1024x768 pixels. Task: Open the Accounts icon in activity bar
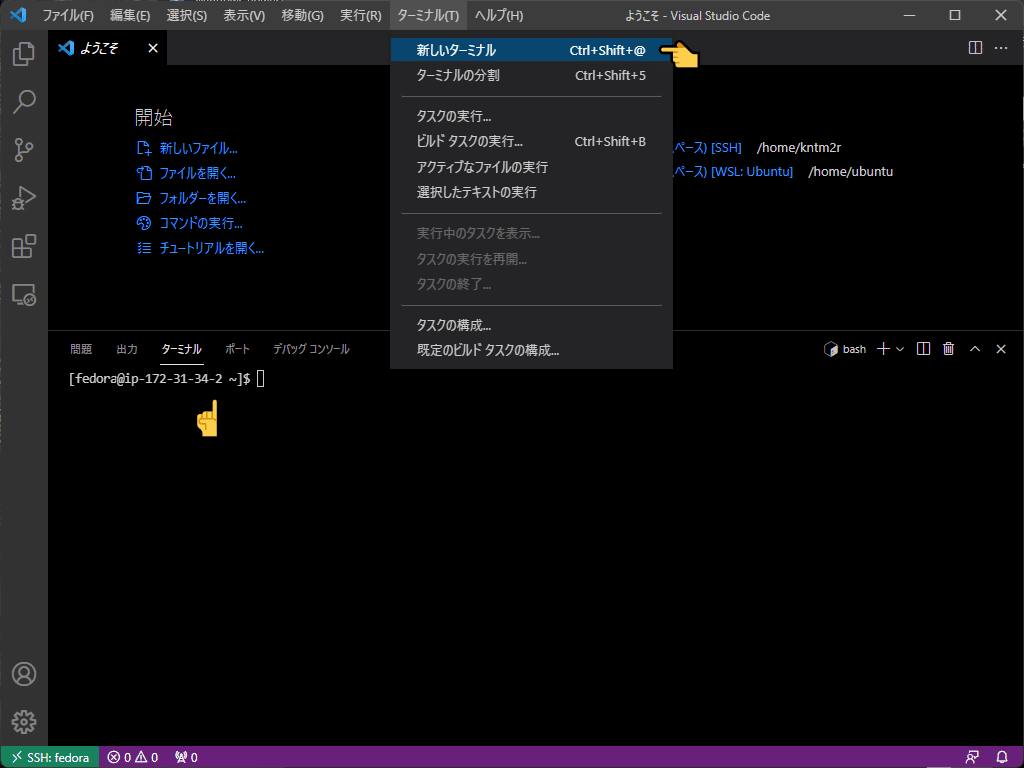[24, 674]
